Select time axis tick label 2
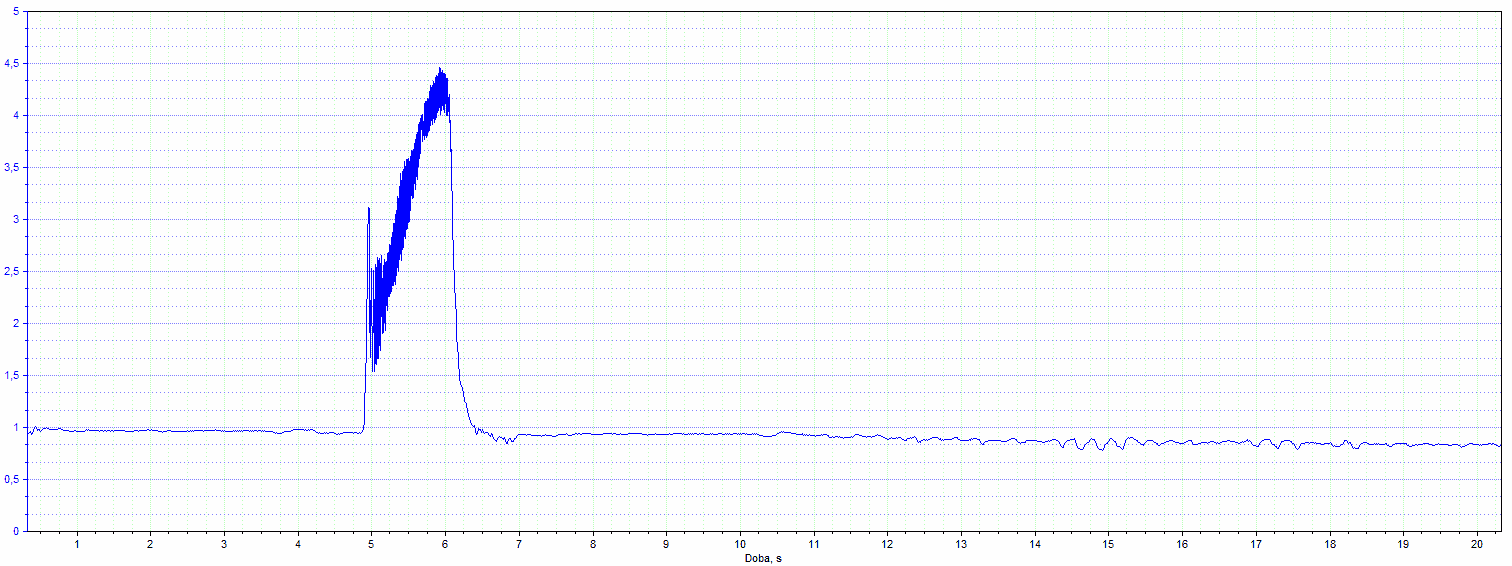The image size is (1512, 566). pos(150,545)
